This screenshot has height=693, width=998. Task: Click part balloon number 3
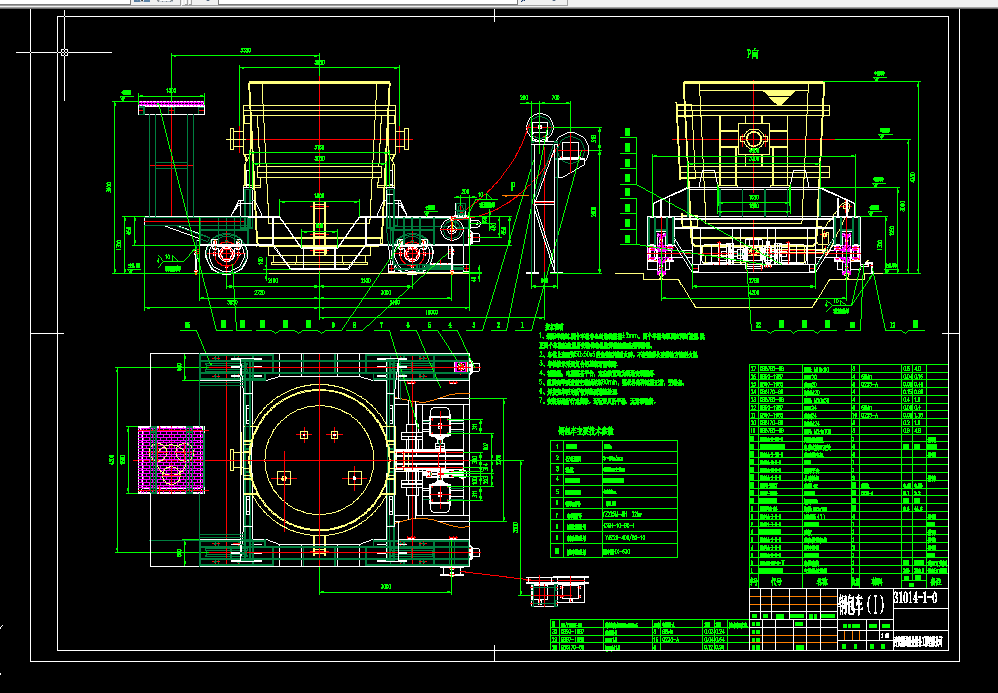(x=474, y=325)
